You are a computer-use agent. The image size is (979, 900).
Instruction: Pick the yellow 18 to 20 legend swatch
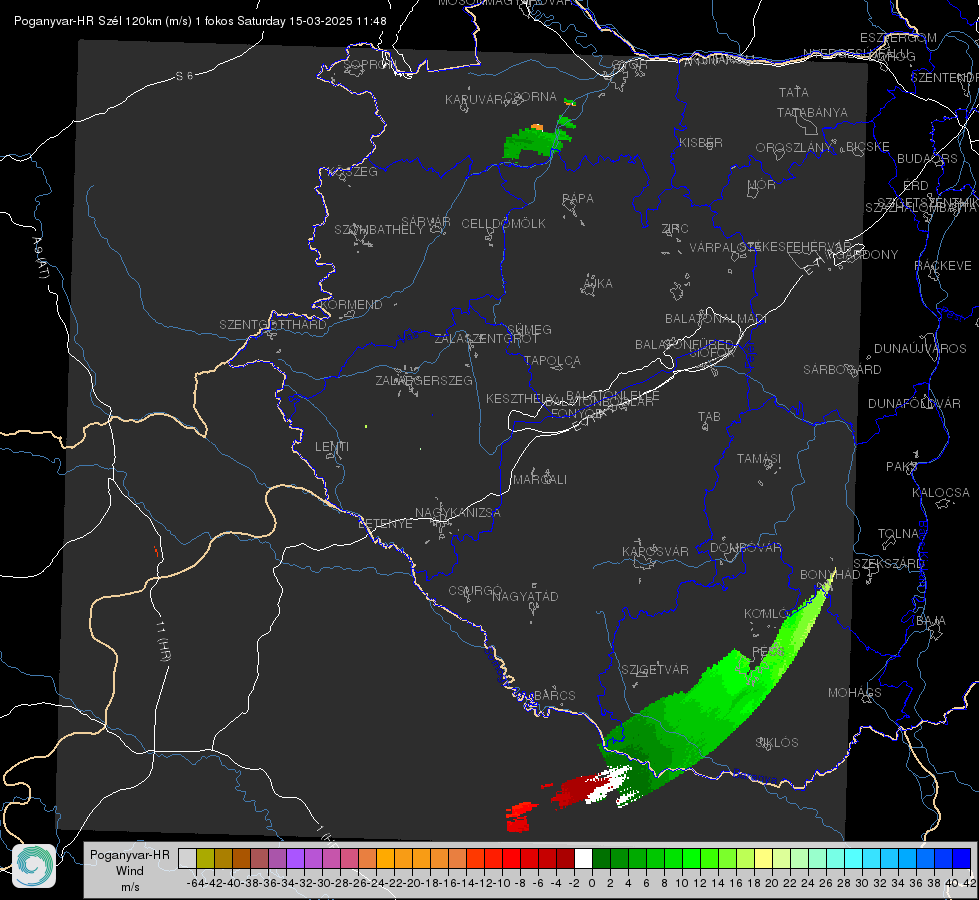[763, 859]
